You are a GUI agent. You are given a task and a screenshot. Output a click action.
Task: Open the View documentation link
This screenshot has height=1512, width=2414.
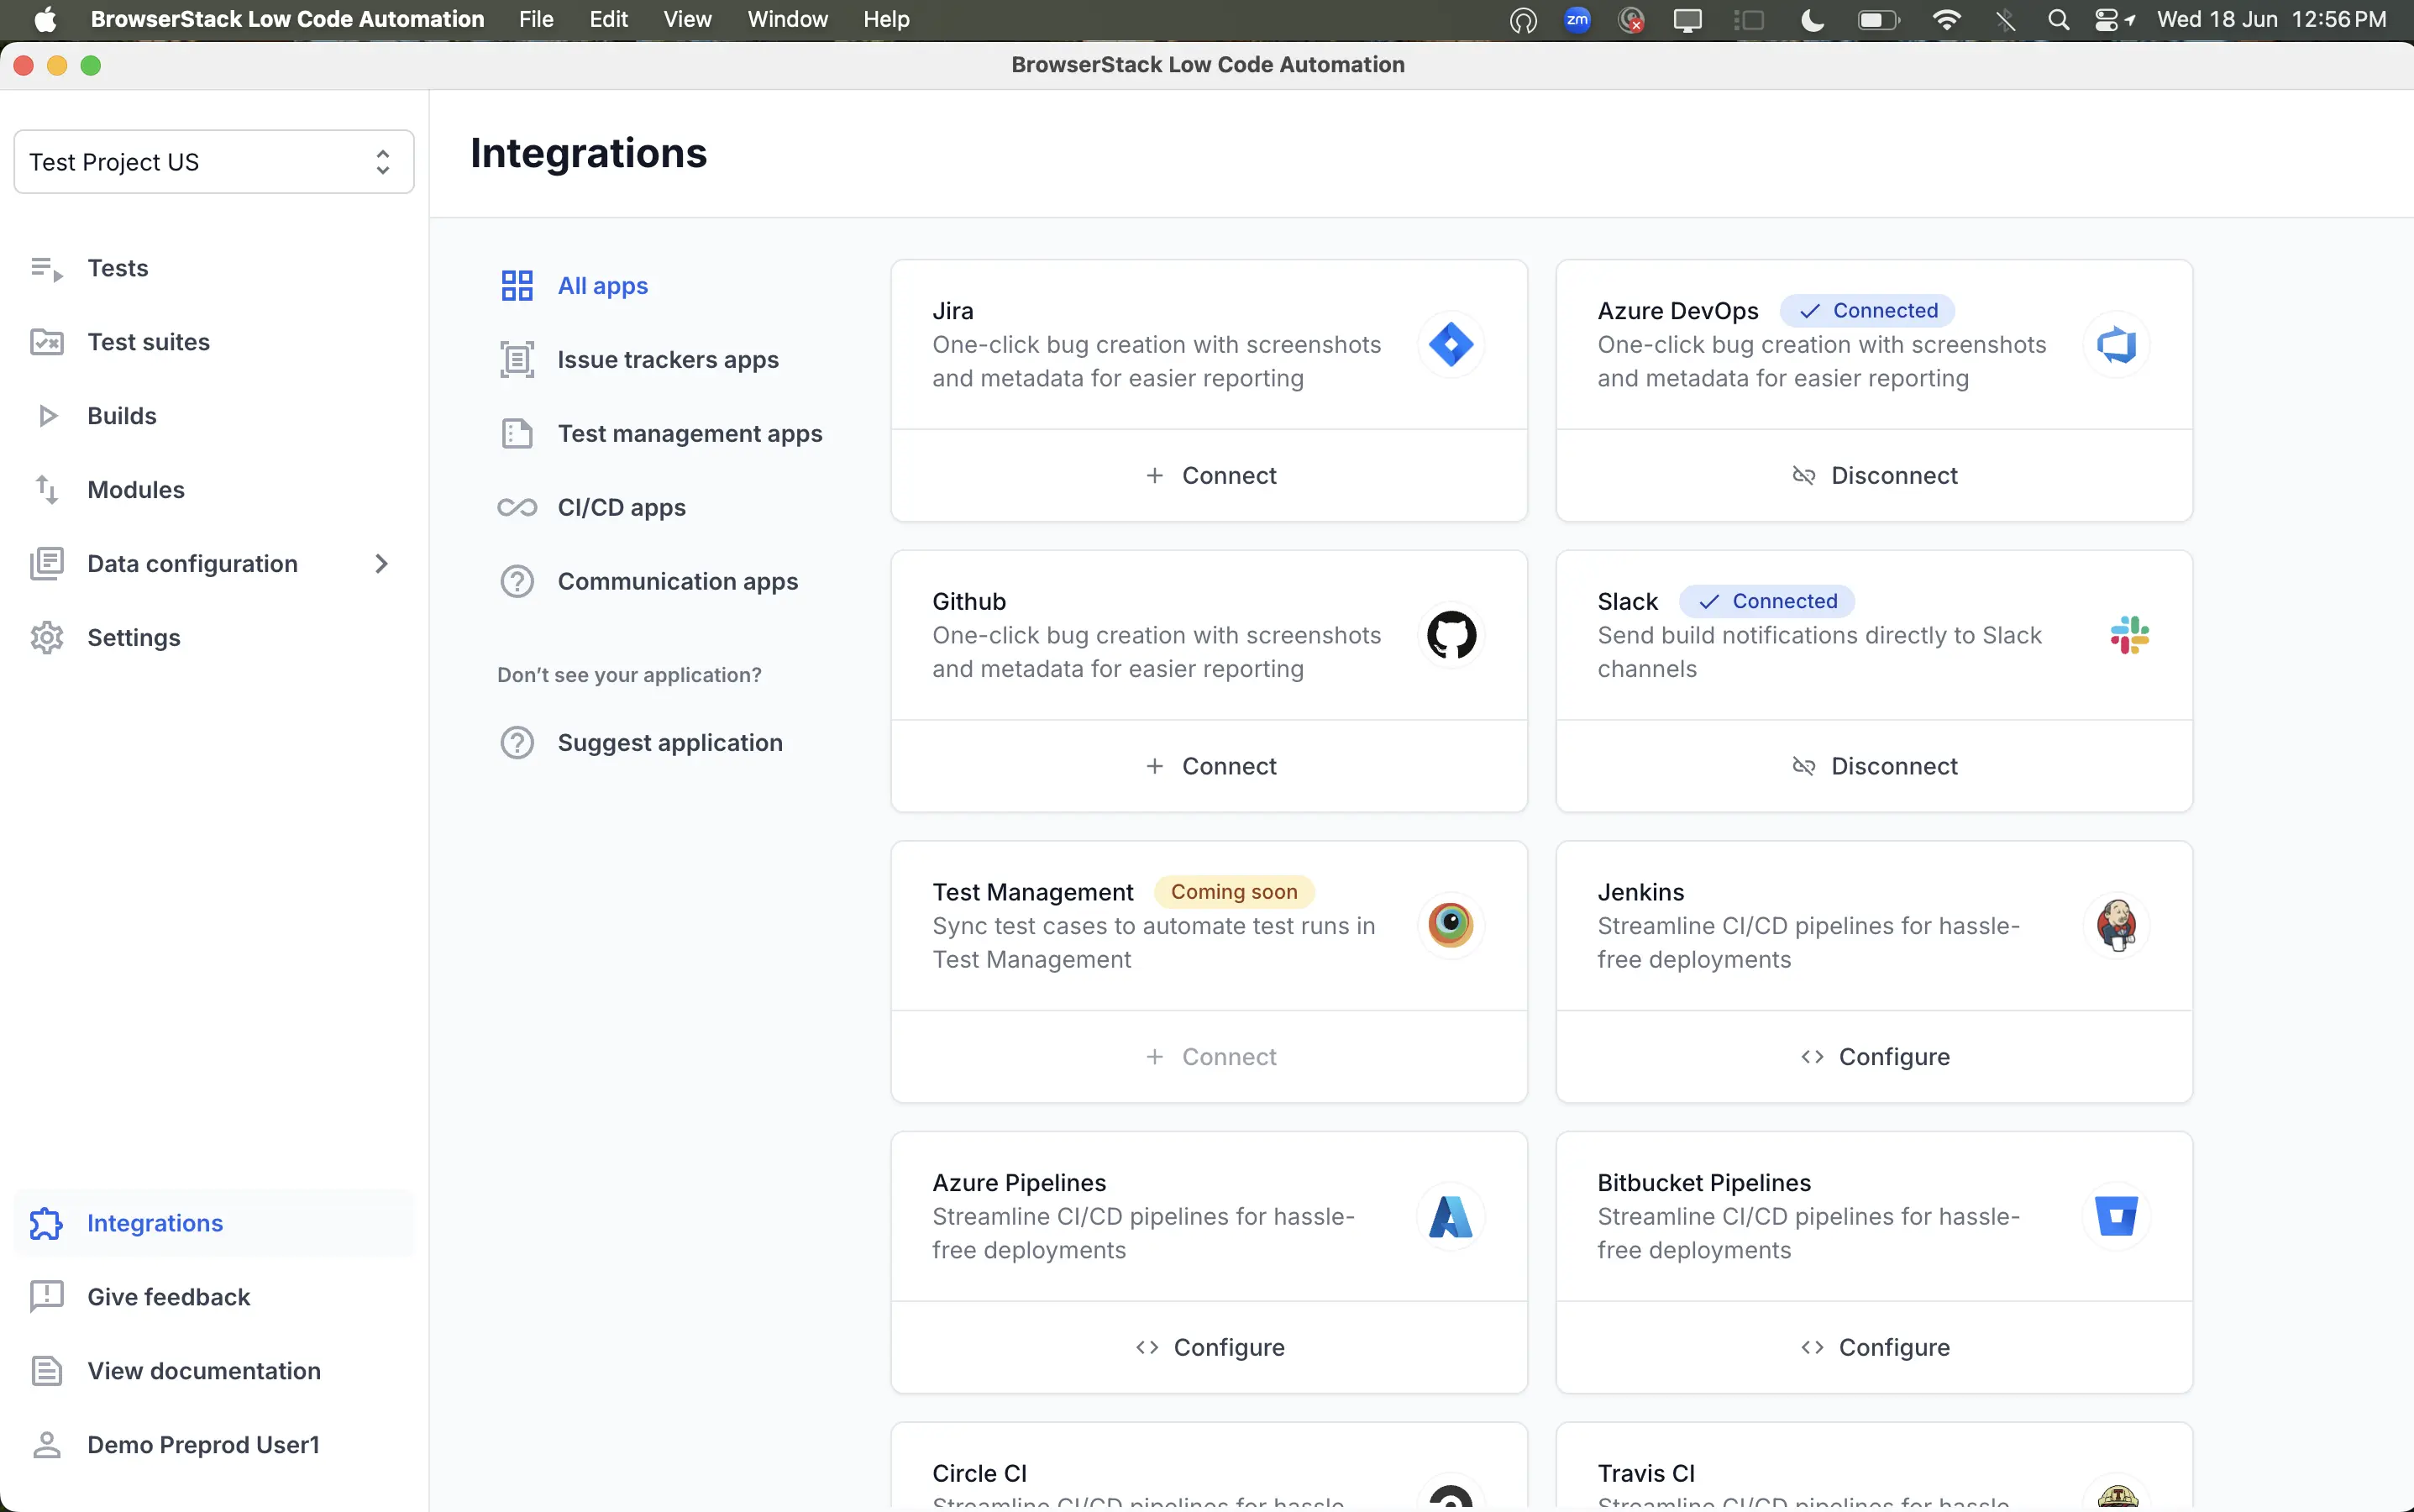[203, 1371]
